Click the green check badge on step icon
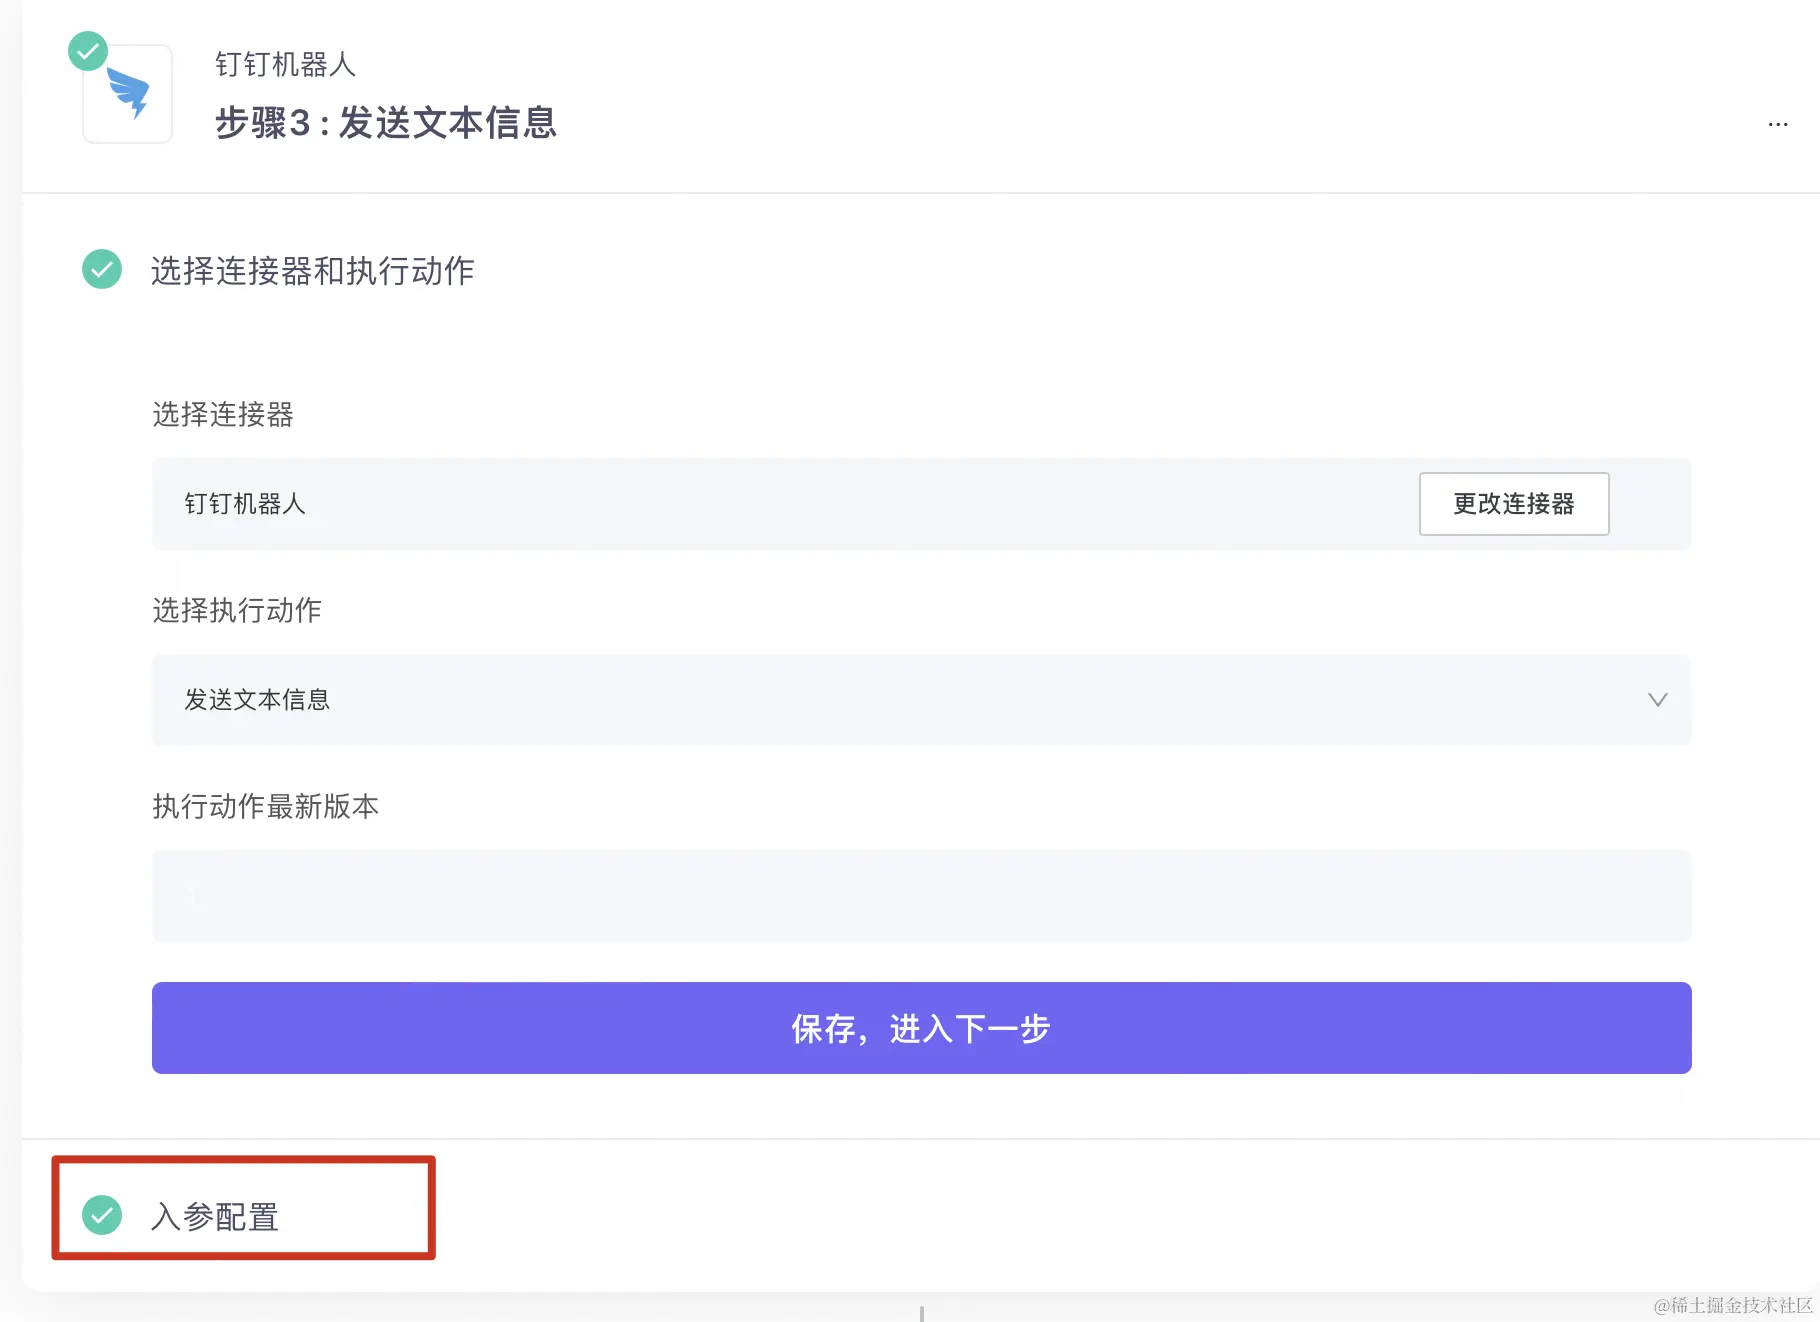The width and height of the screenshot is (1820, 1322). (88, 50)
